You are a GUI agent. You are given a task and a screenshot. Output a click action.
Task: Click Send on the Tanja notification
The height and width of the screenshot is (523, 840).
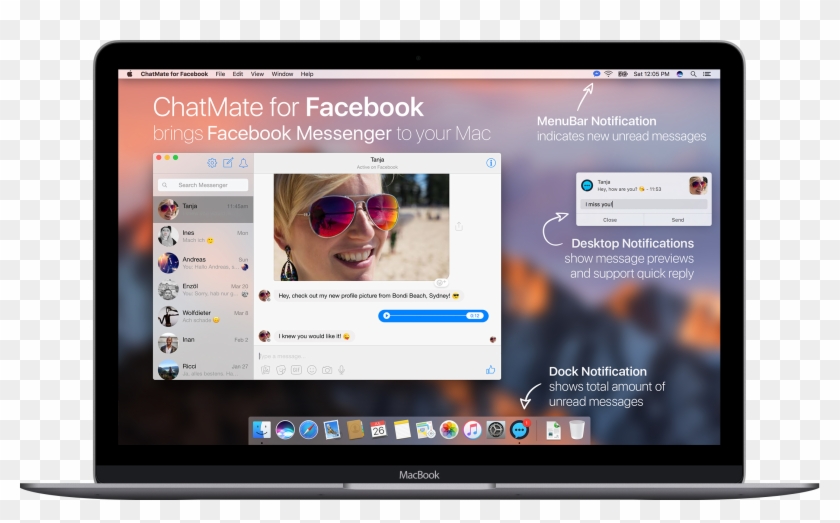[x=678, y=220]
